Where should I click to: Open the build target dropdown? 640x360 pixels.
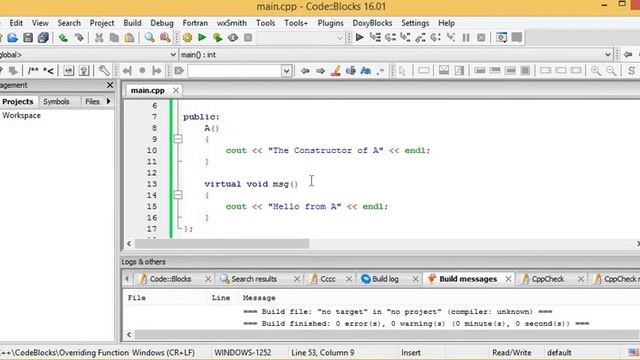click(x=340, y=38)
